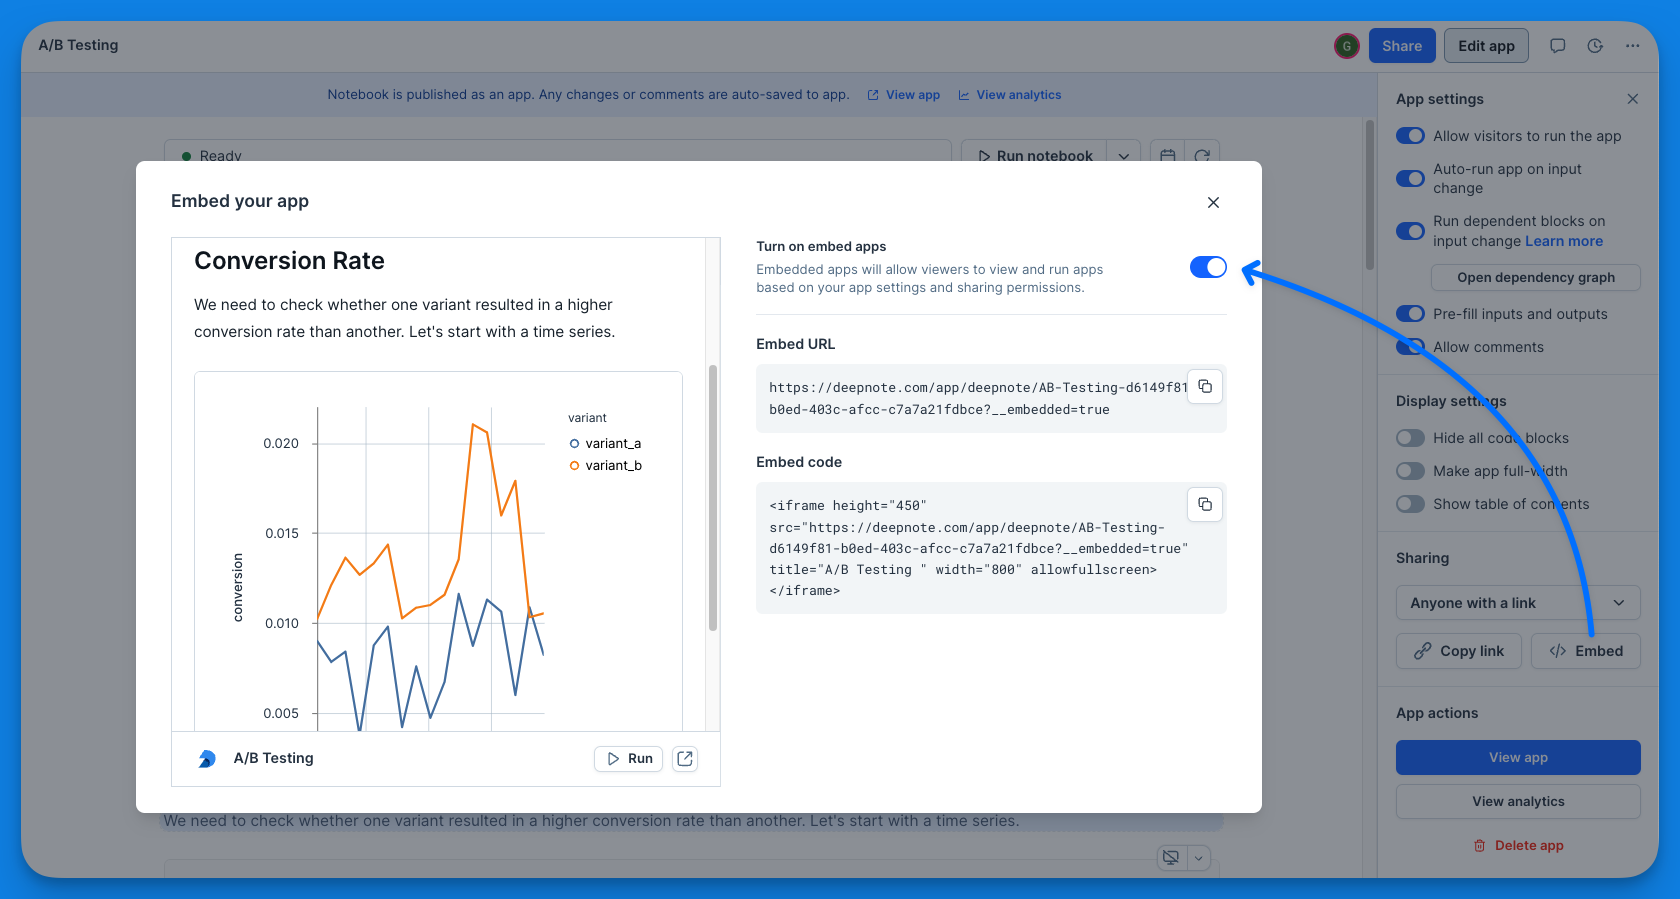Open the View analytics link in banner
The image size is (1680, 899).
(1010, 95)
